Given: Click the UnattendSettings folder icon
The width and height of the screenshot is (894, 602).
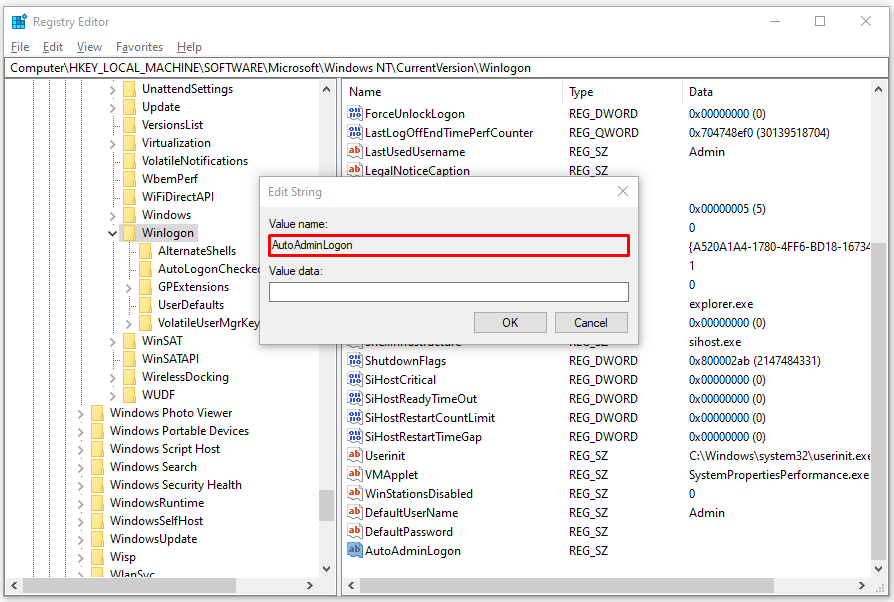Looking at the screenshot, I should [130, 89].
